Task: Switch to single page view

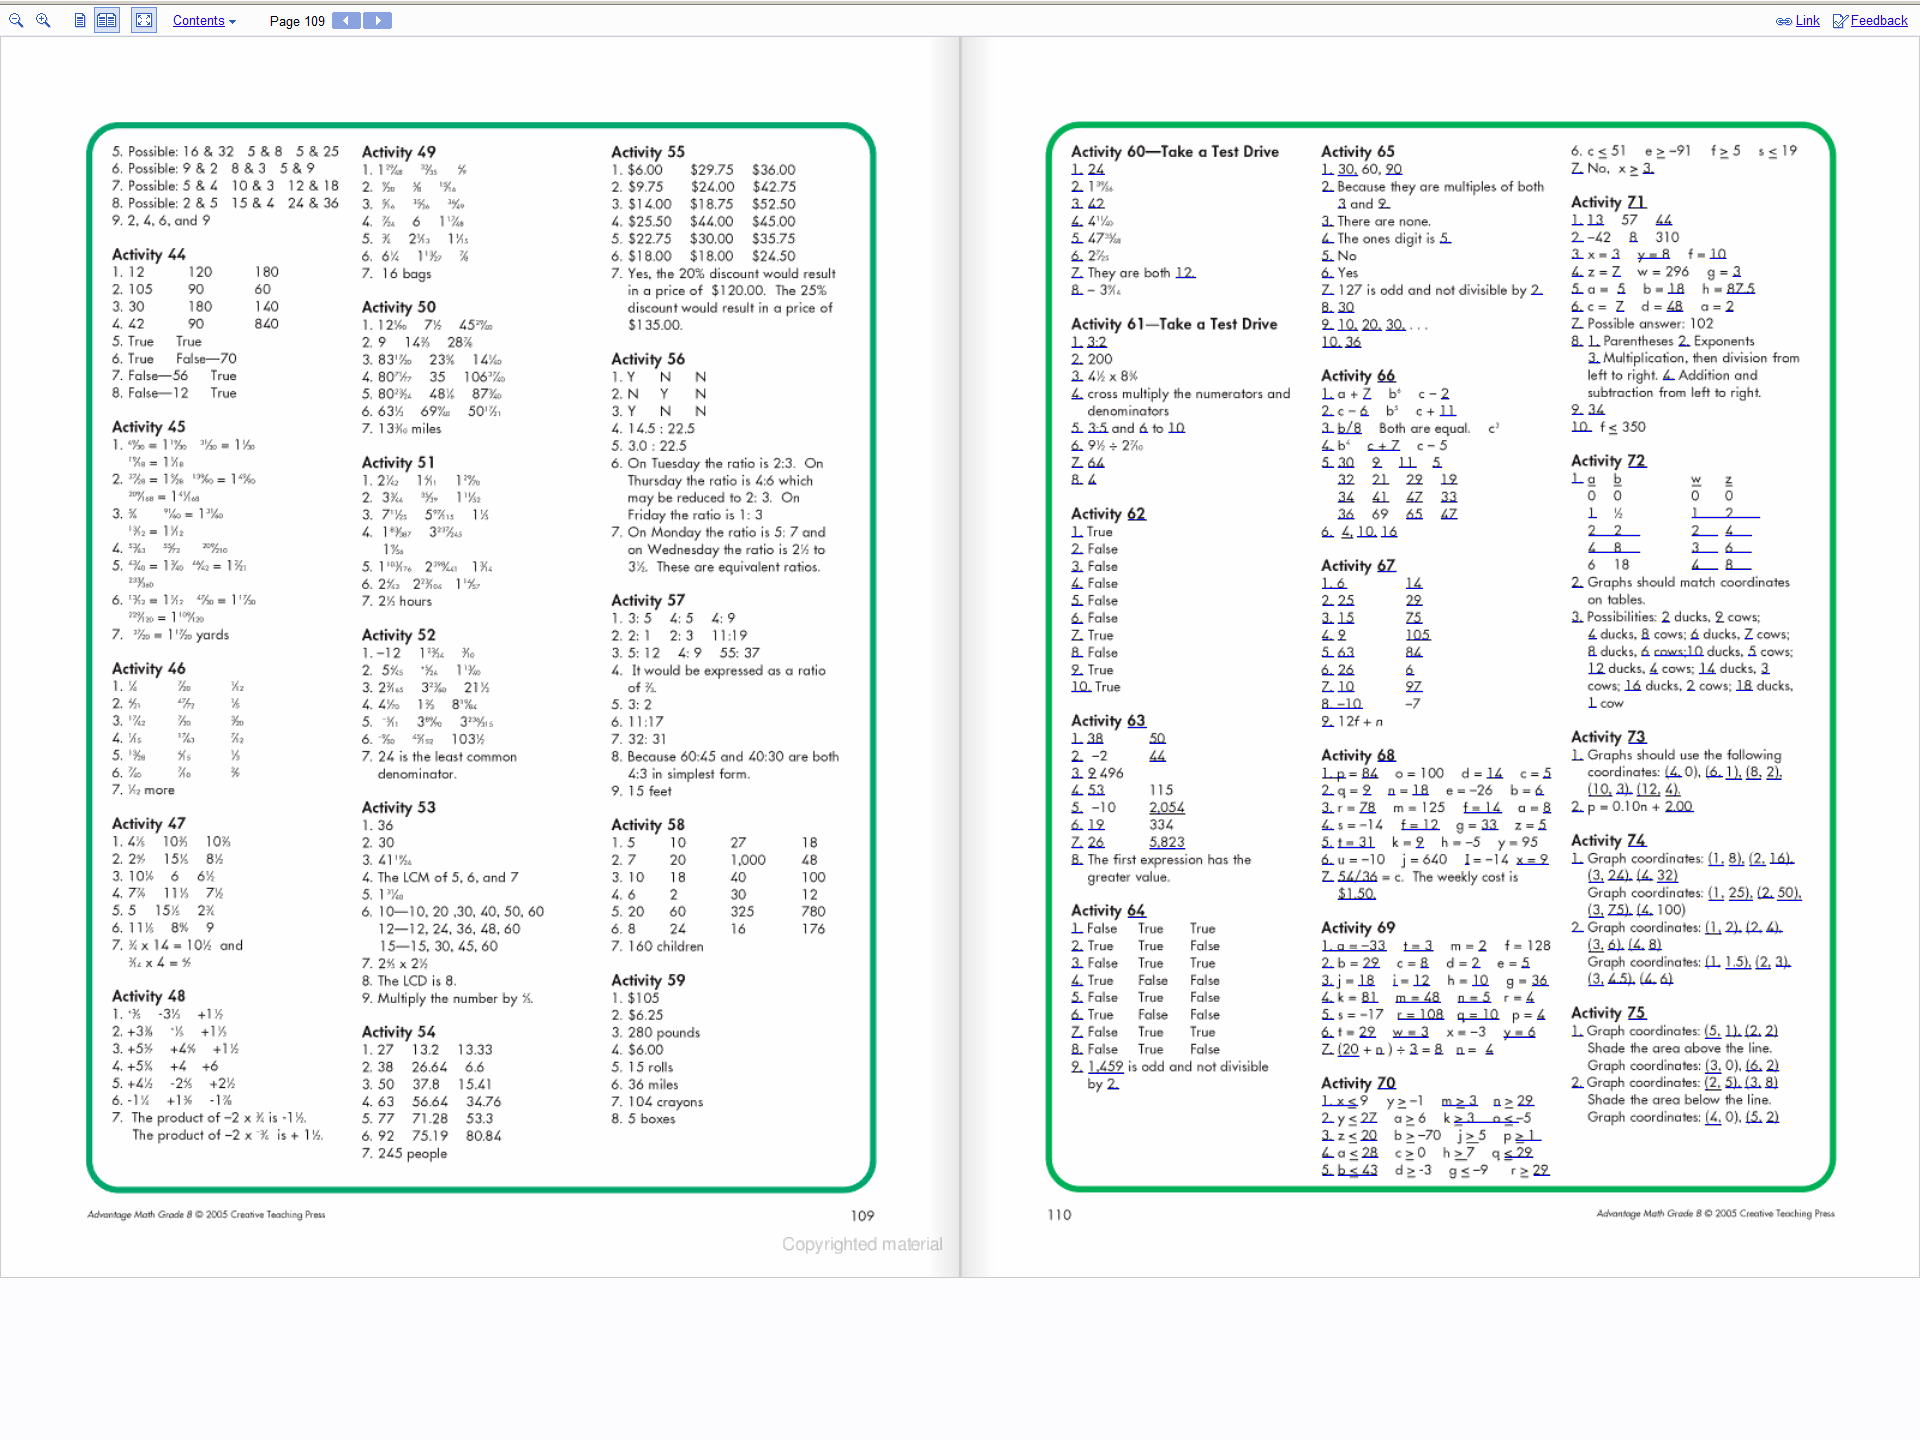Action: (80, 20)
